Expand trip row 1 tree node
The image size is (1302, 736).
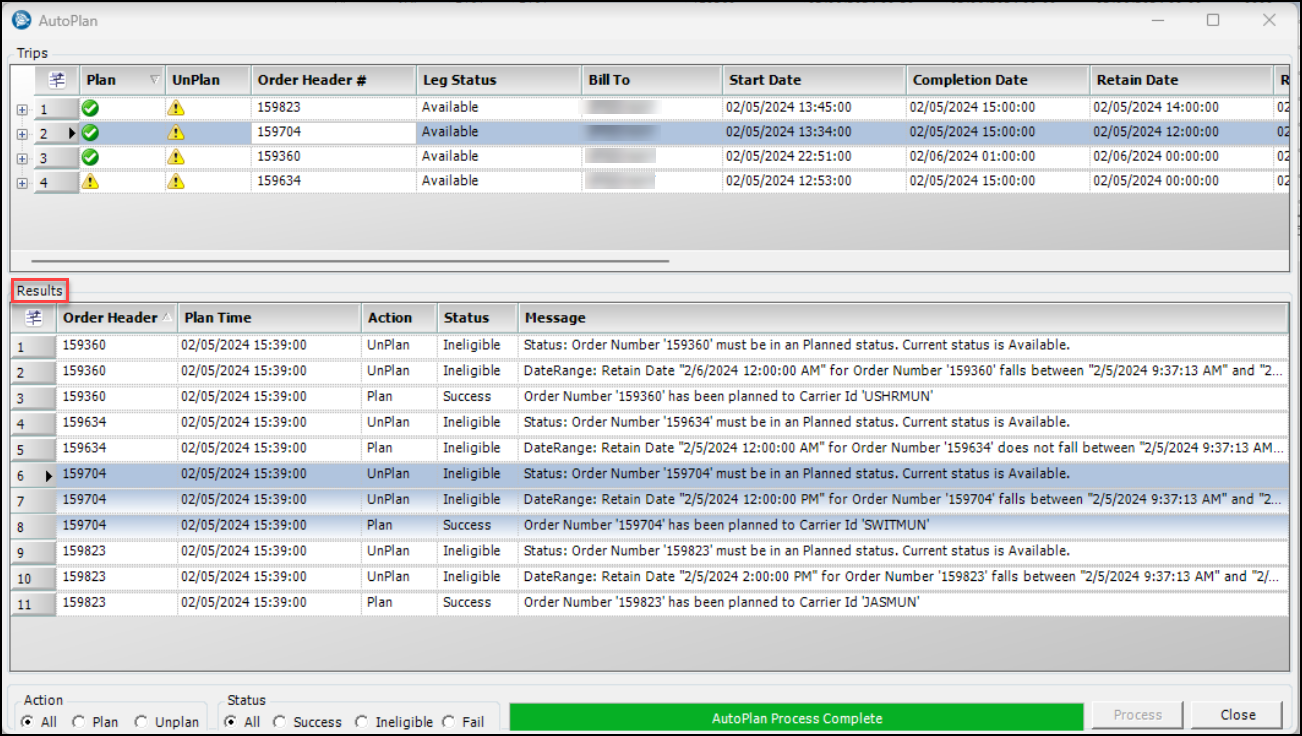[x=22, y=110]
